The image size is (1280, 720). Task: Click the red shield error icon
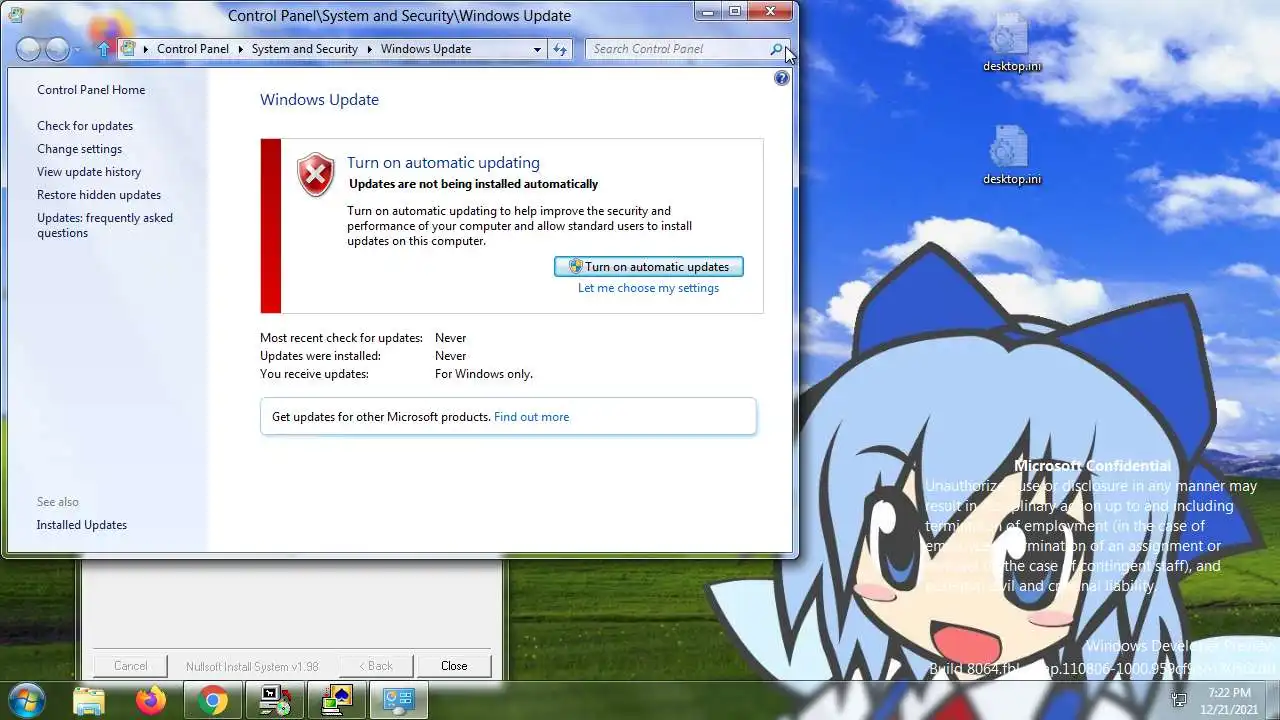316,175
